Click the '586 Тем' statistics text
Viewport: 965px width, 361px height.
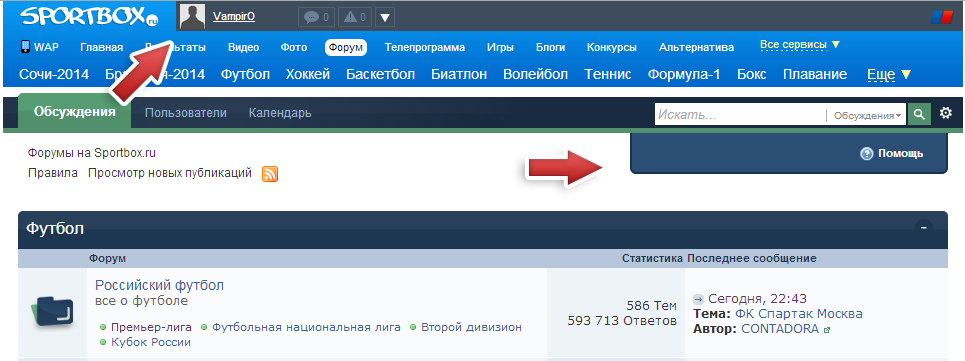tap(651, 306)
